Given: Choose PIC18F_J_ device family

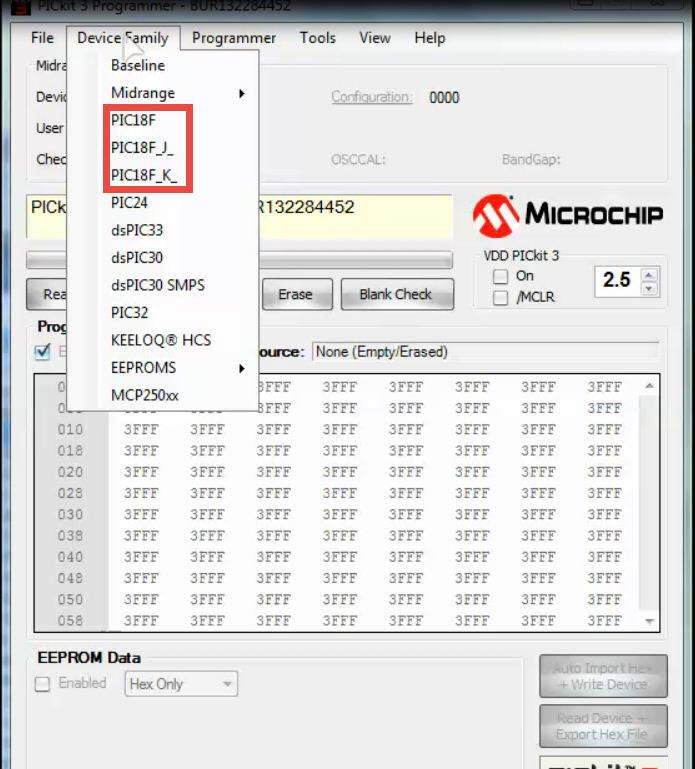Looking at the screenshot, I should (x=163, y=148).
